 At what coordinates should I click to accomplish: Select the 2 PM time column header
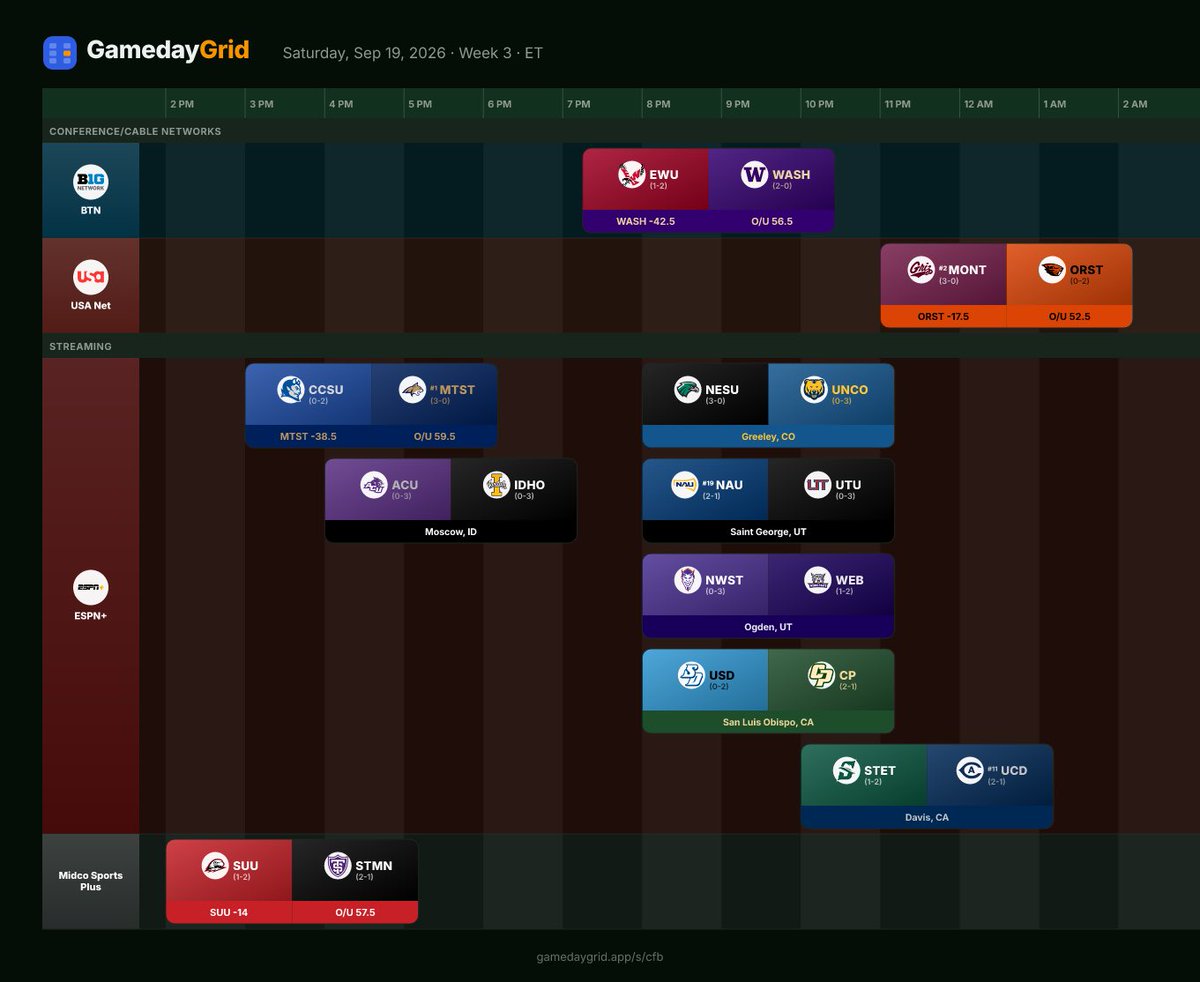click(182, 104)
